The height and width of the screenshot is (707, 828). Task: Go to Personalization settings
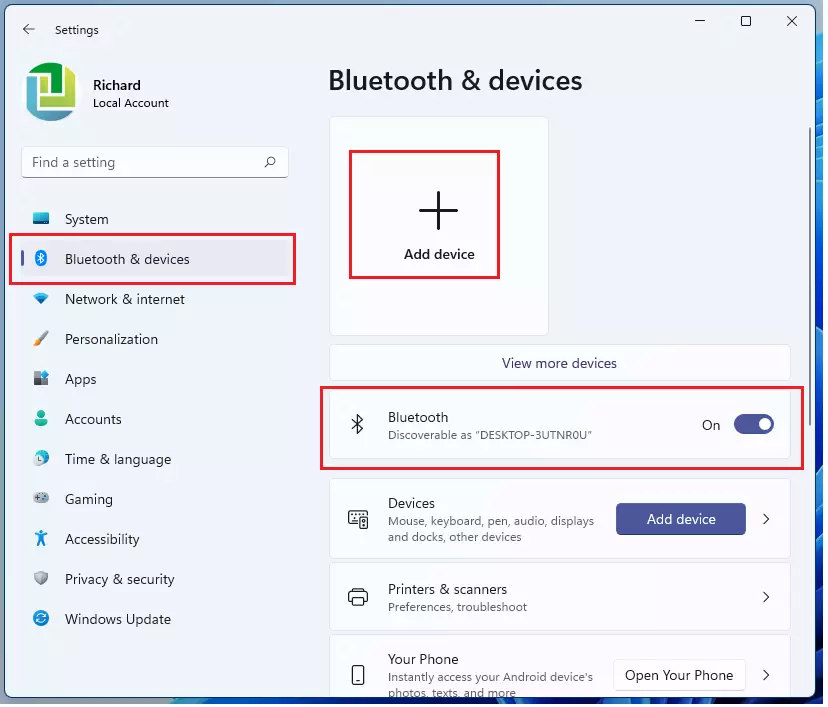click(x=155, y=340)
